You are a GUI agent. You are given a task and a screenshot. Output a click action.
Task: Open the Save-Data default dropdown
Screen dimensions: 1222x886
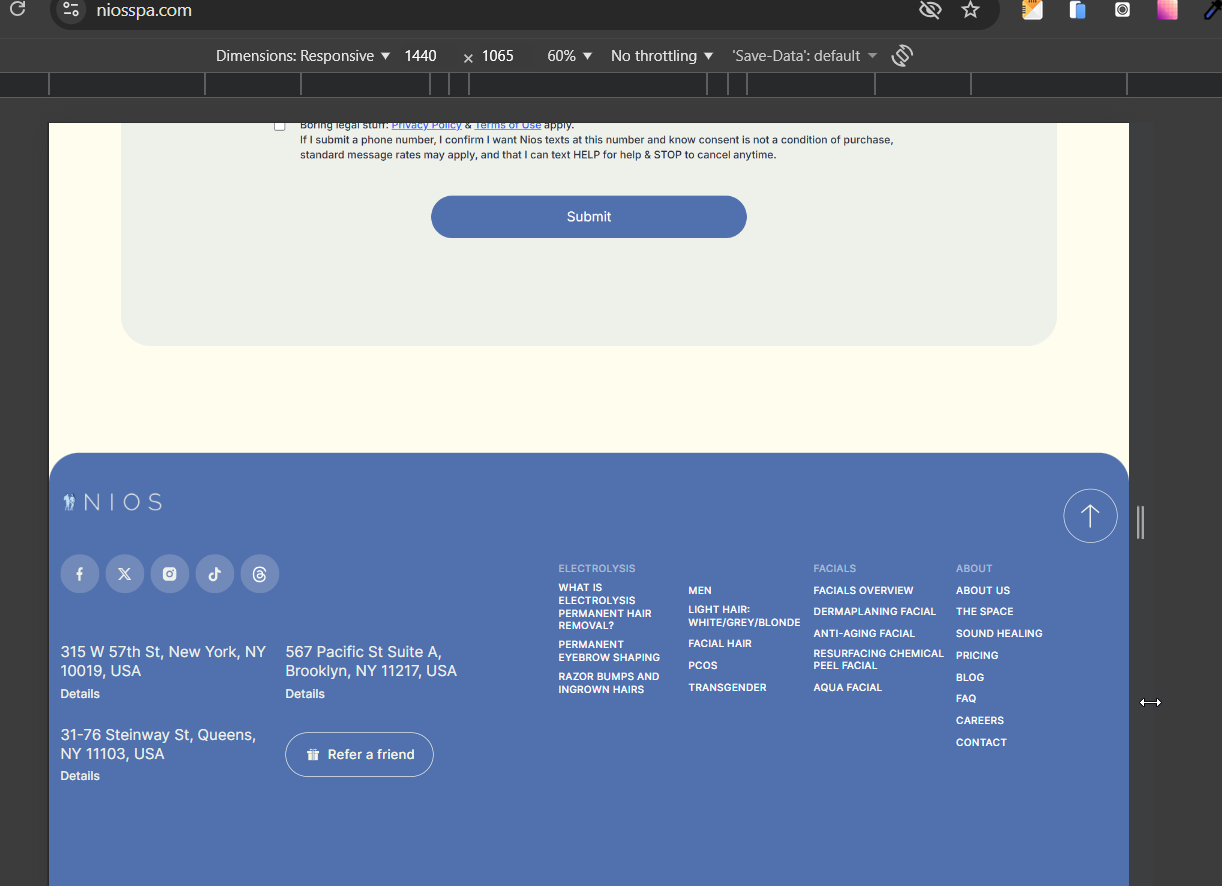coord(805,56)
